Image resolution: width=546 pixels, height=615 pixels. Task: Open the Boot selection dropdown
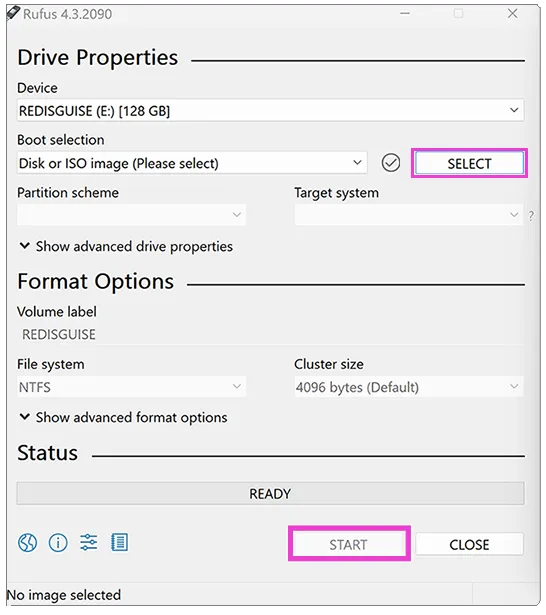(x=192, y=163)
